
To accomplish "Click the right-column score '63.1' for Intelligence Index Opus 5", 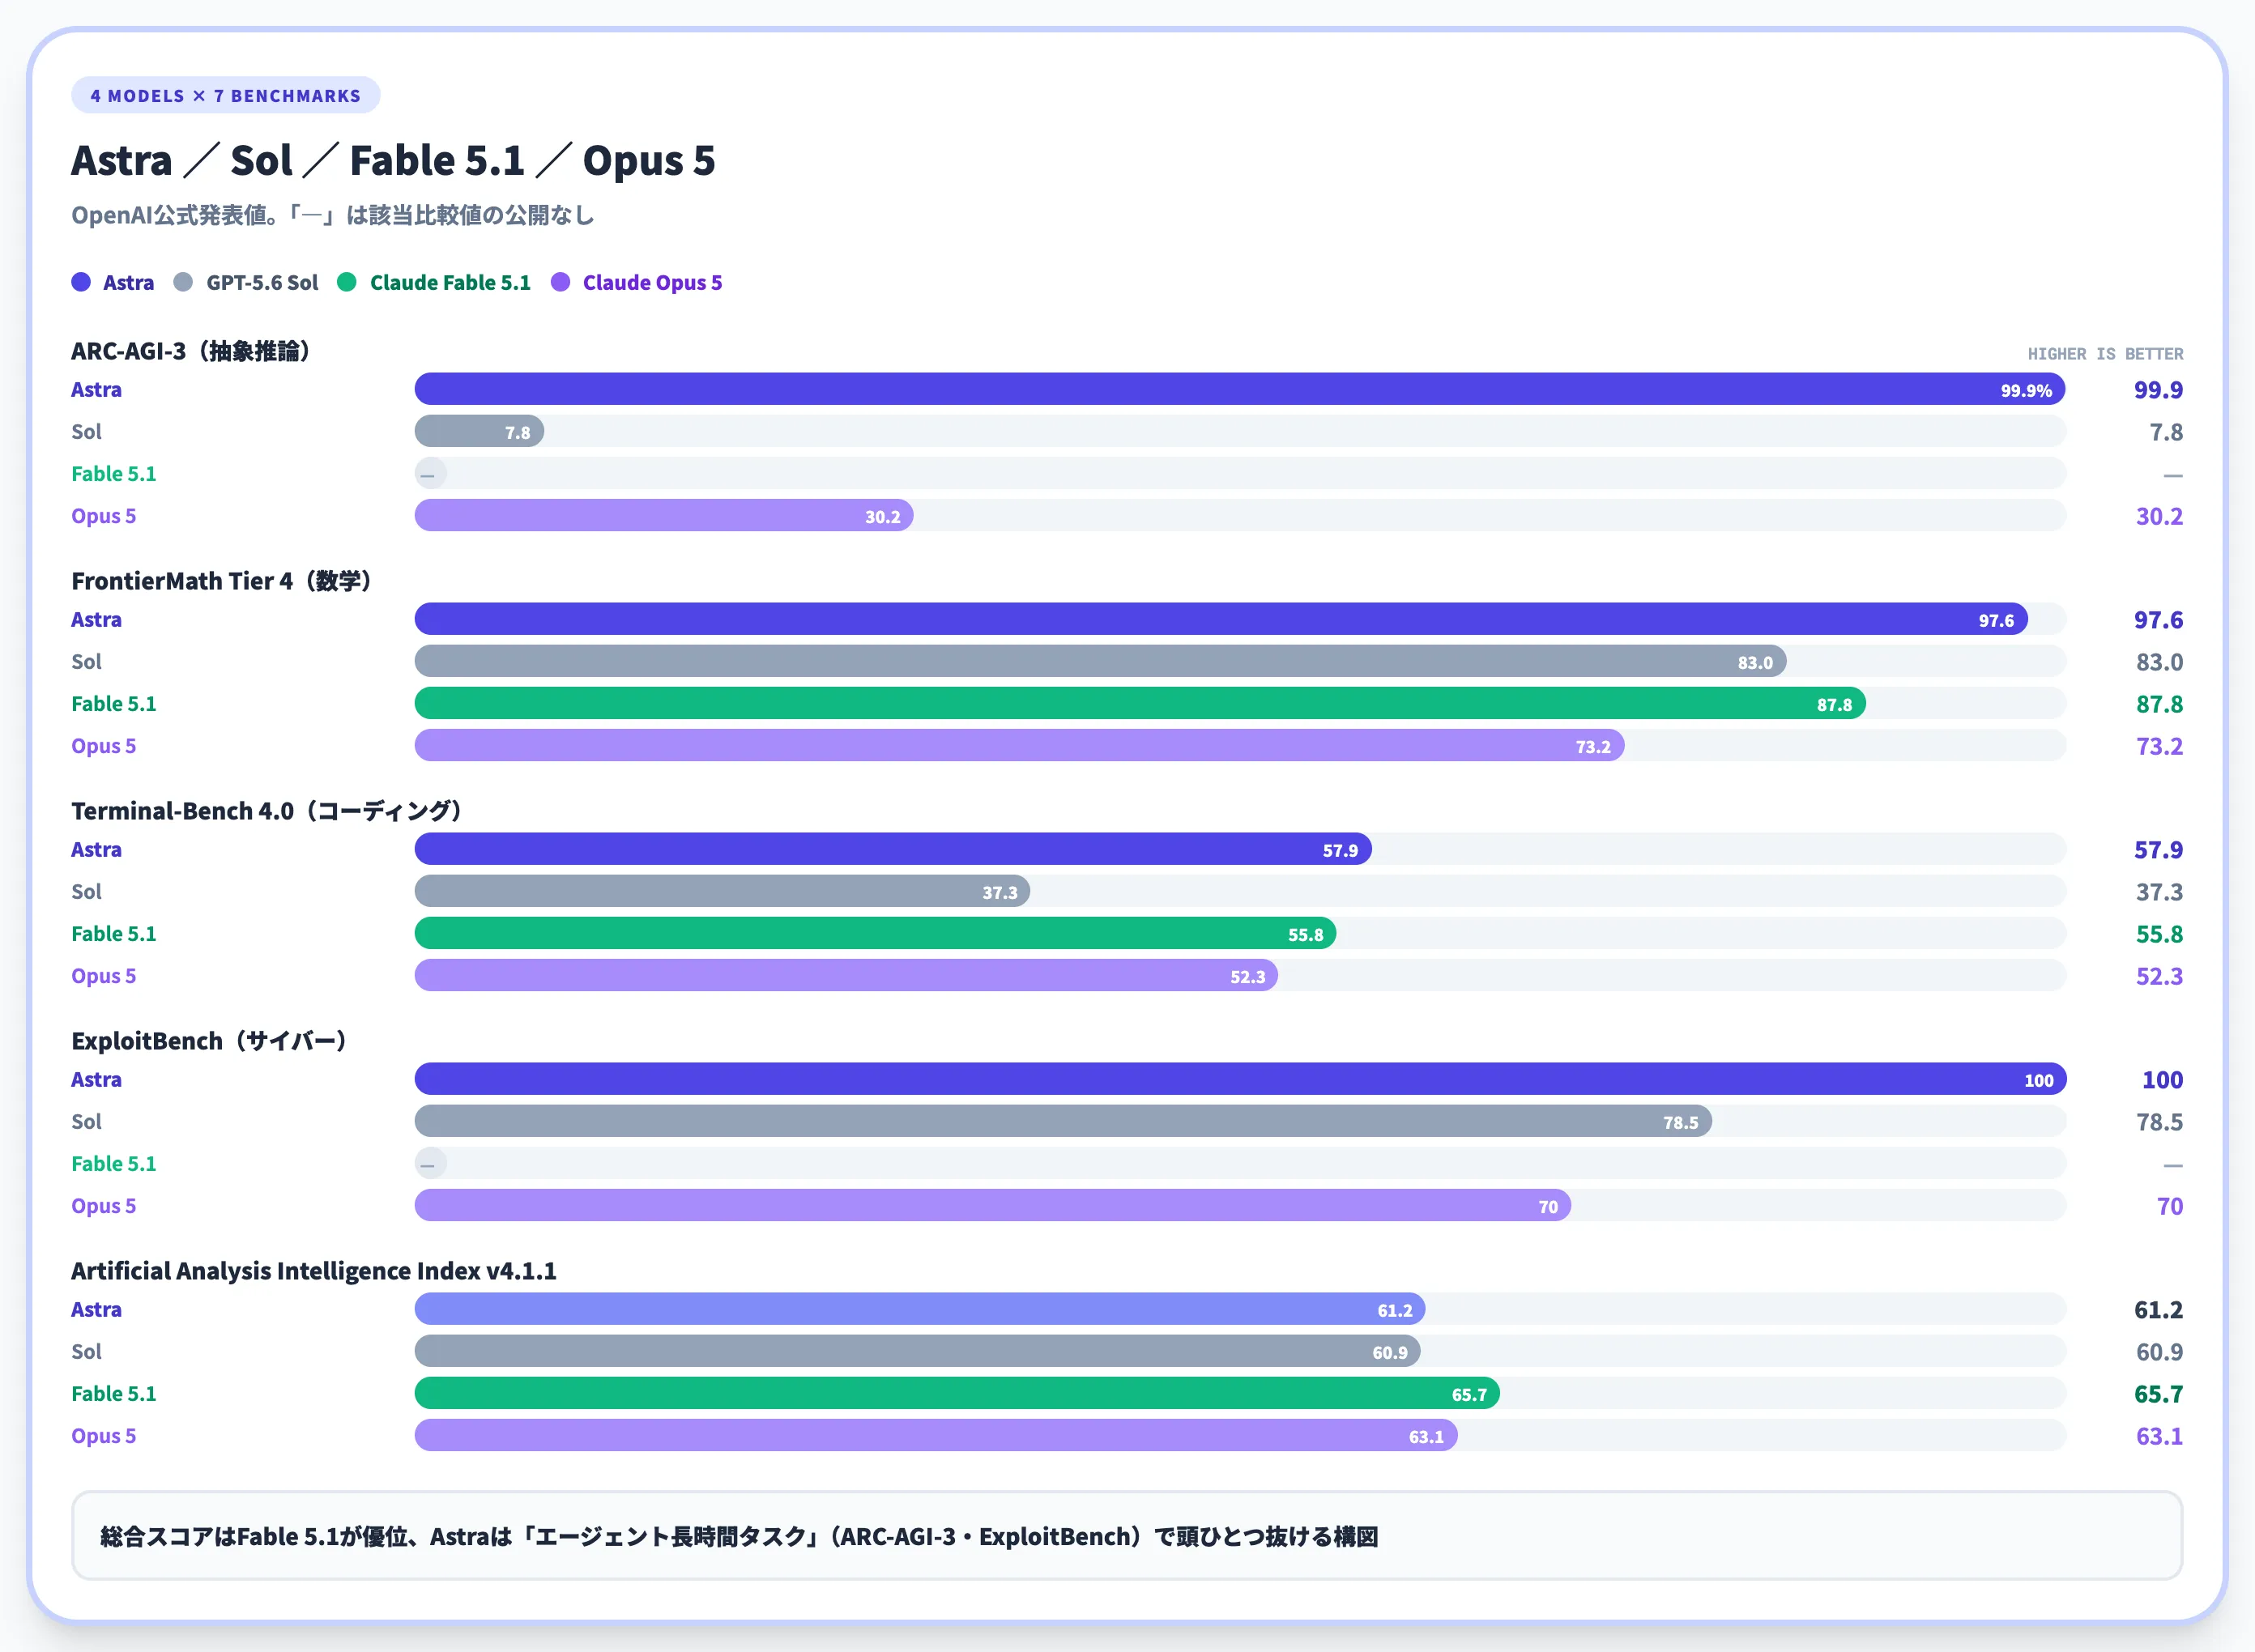I will pyautogui.click(x=2159, y=1436).
